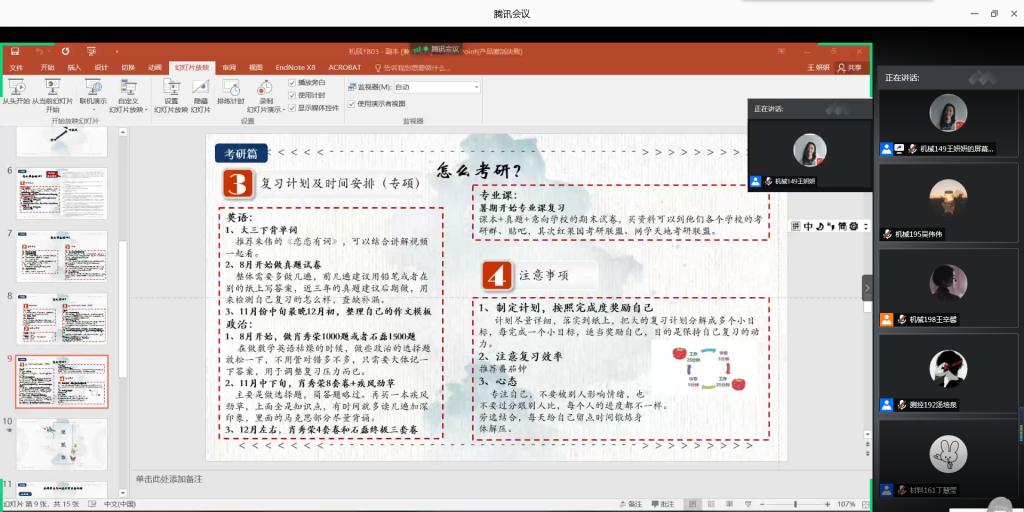Open the monitor (监视器) dropdown

click(x=476, y=87)
